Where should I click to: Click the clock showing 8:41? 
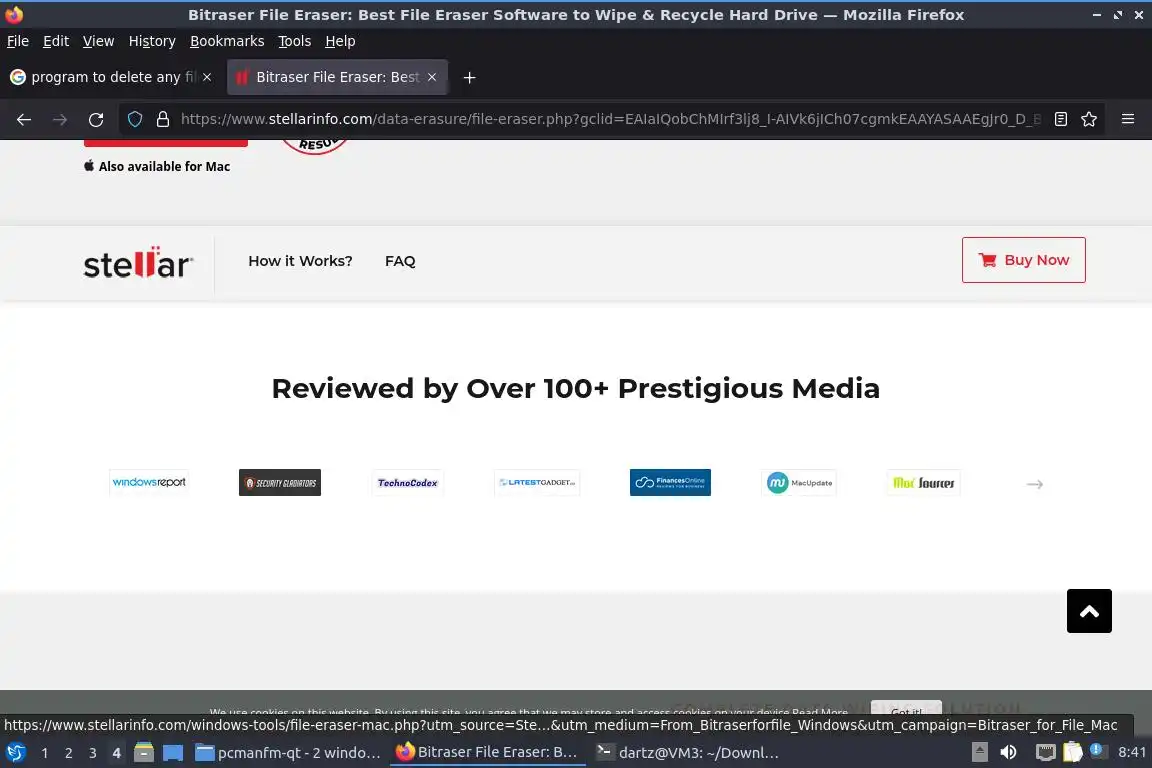click(x=1131, y=753)
